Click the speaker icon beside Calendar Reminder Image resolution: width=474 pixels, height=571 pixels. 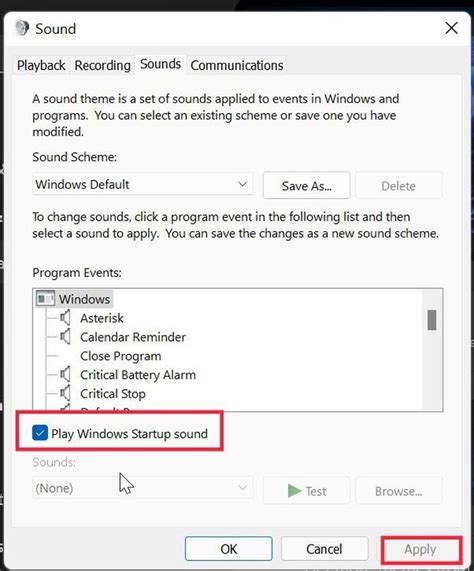(66, 337)
